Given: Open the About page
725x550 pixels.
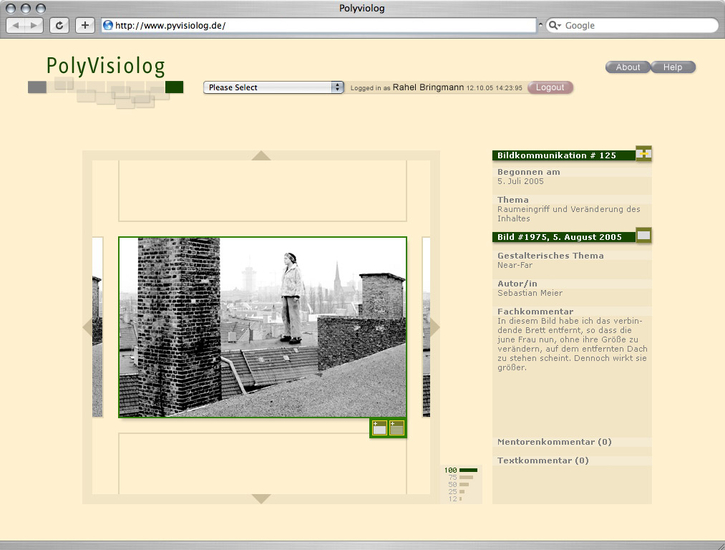Looking at the screenshot, I should pyautogui.click(x=627, y=67).
